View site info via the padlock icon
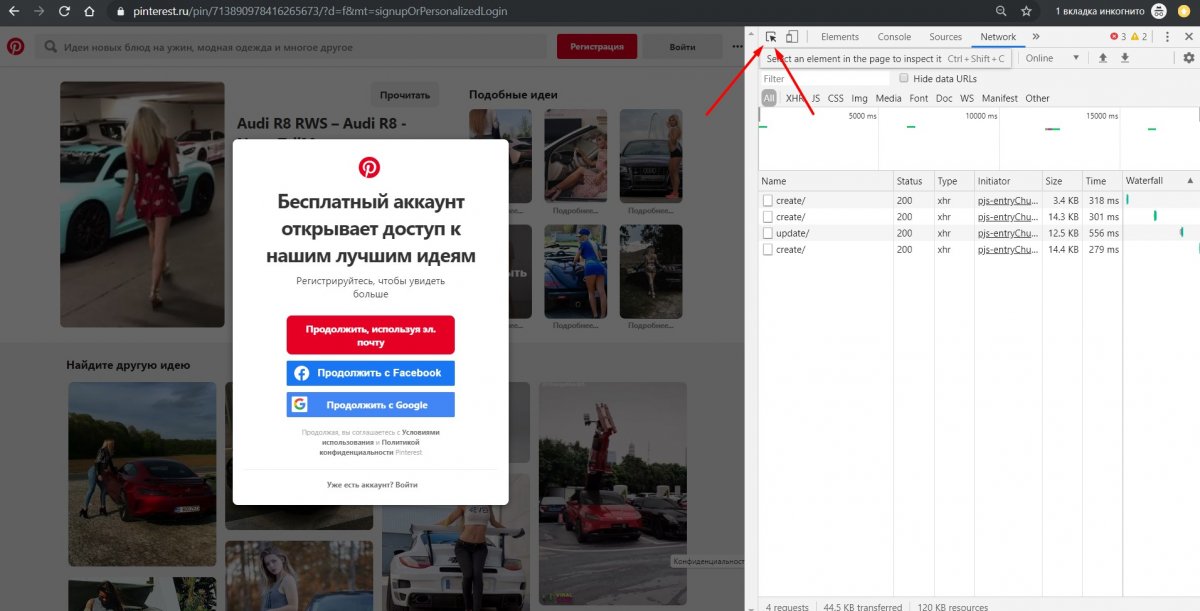Image resolution: width=1200 pixels, height=611 pixels. [119, 12]
